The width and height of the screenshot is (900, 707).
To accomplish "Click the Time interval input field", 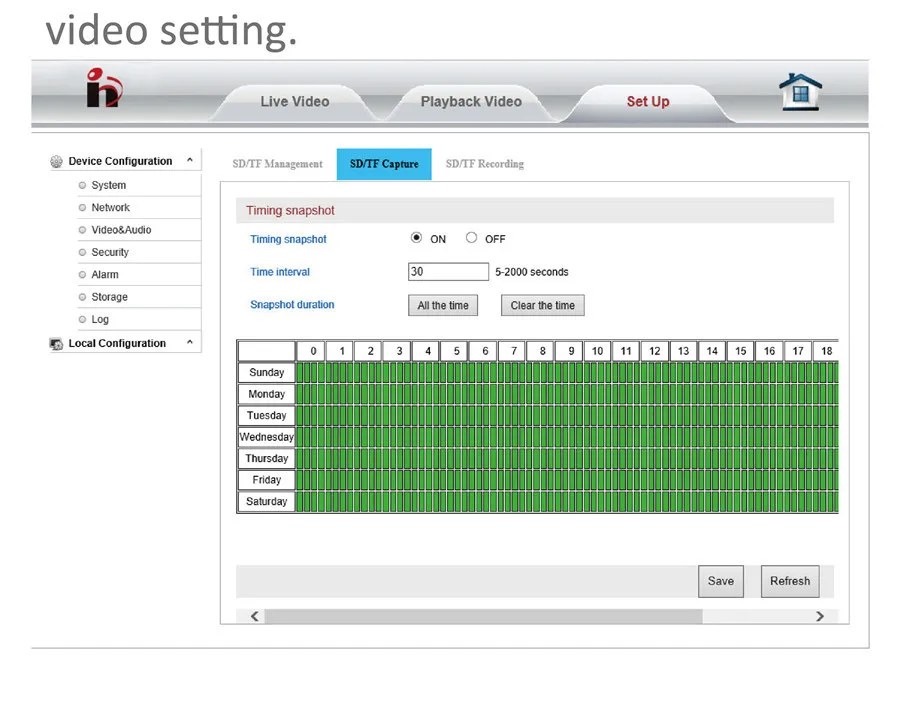I will (448, 272).
